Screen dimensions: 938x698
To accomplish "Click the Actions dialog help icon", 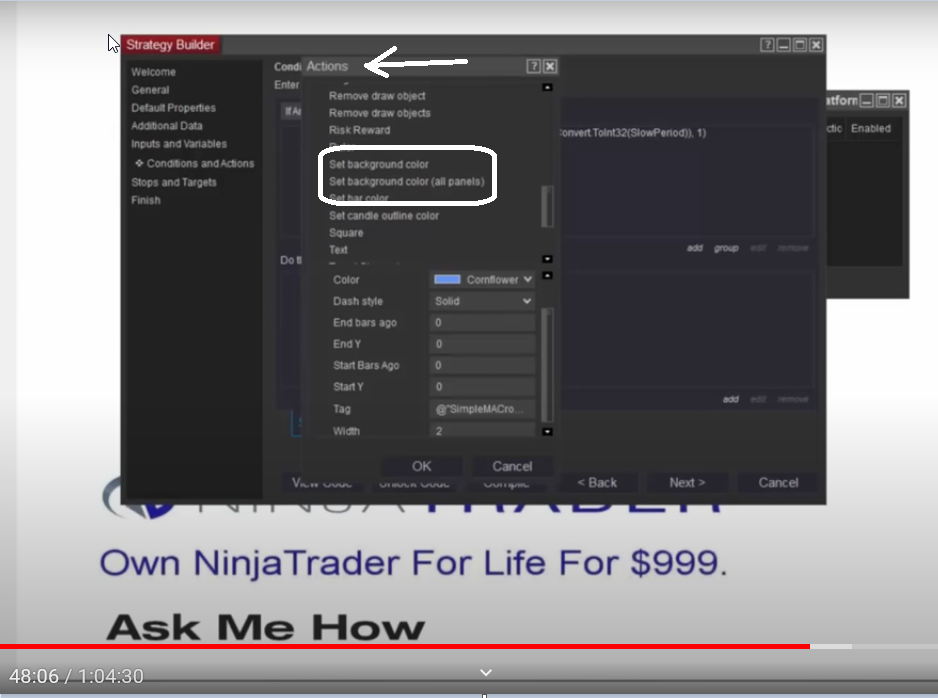I will 533,66.
